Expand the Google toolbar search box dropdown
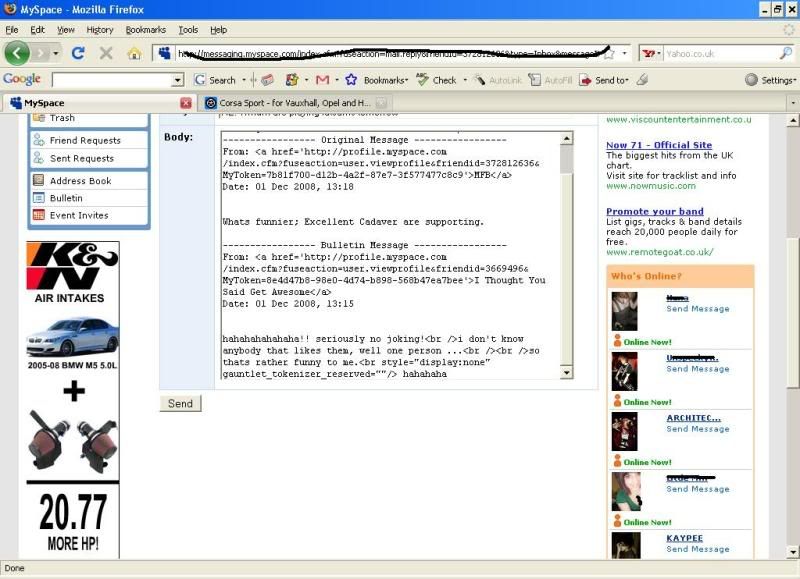Viewport: 800px width, 579px height. click(x=178, y=80)
